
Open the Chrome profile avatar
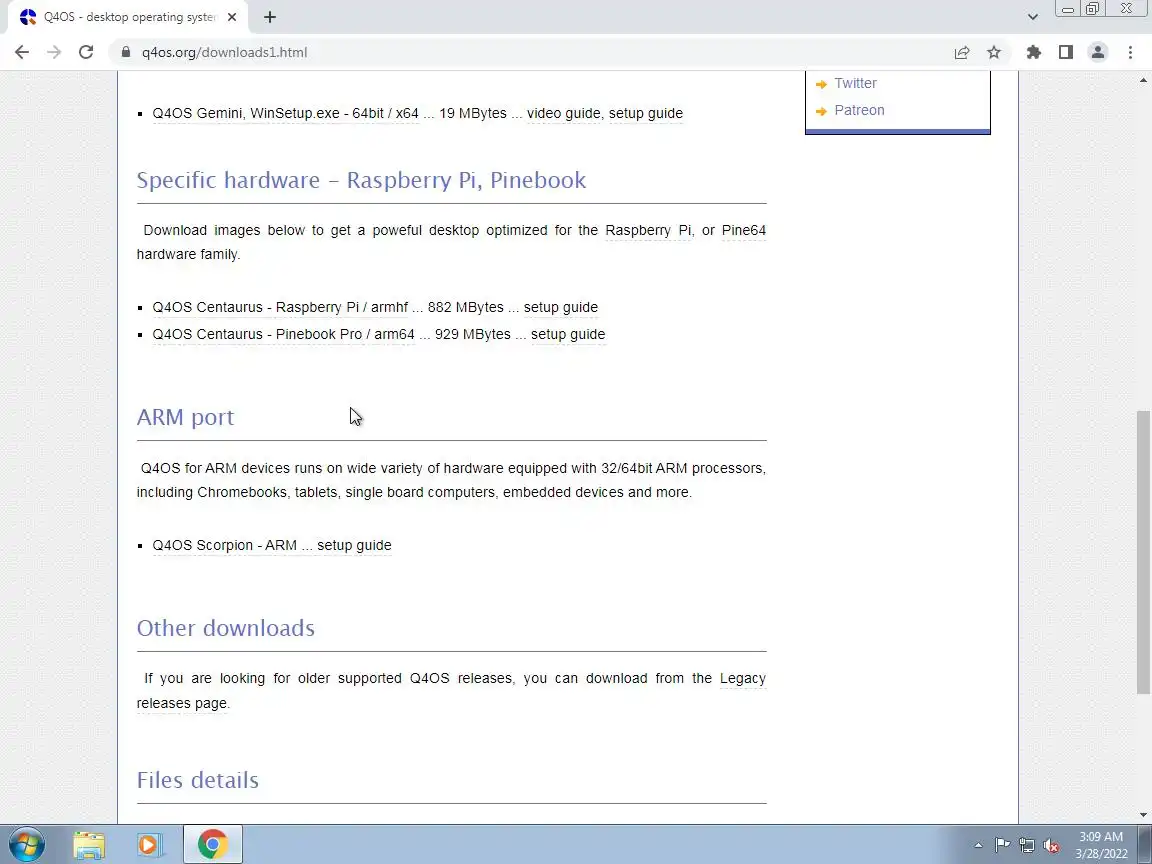tap(1098, 52)
